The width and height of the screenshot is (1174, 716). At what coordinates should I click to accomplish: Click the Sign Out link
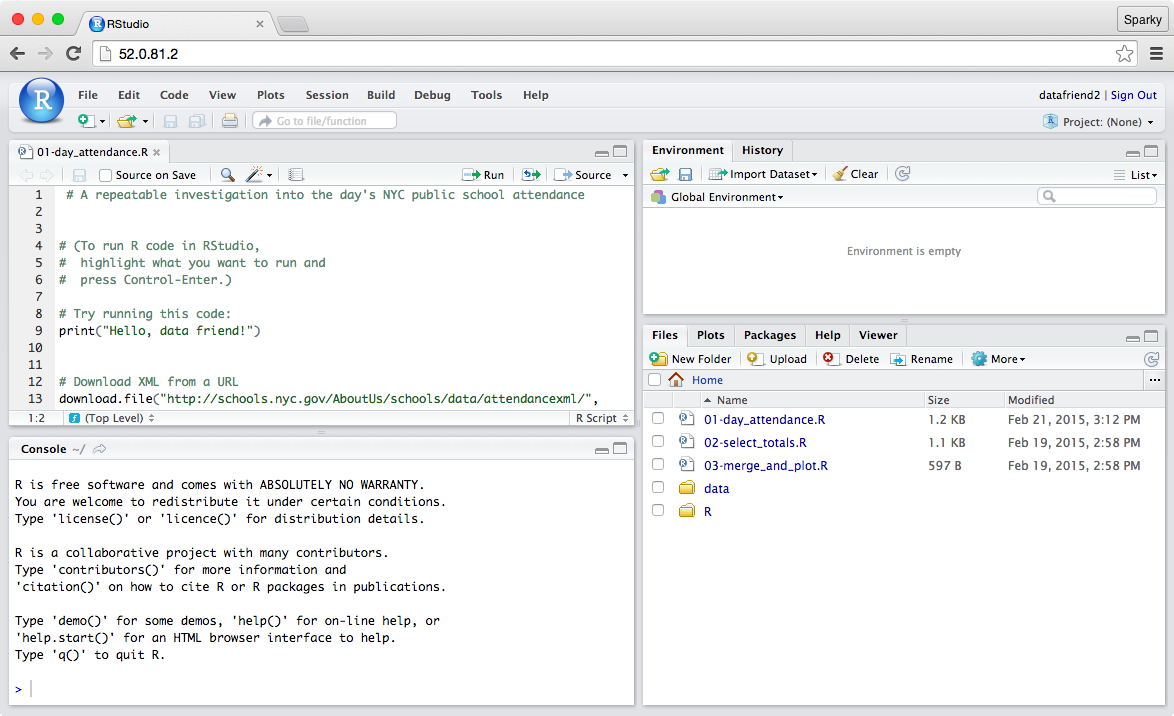(1134, 95)
